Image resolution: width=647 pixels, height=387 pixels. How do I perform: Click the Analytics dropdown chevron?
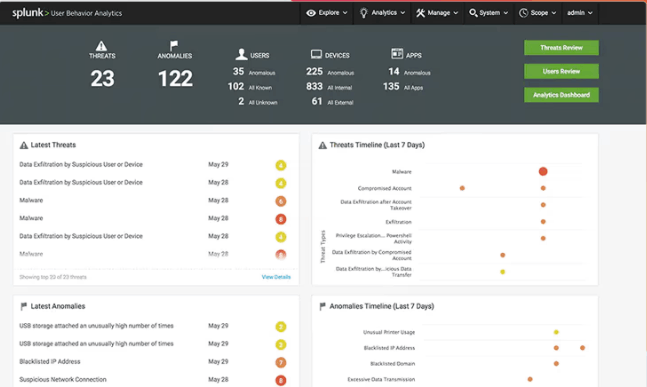(x=402, y=13)
